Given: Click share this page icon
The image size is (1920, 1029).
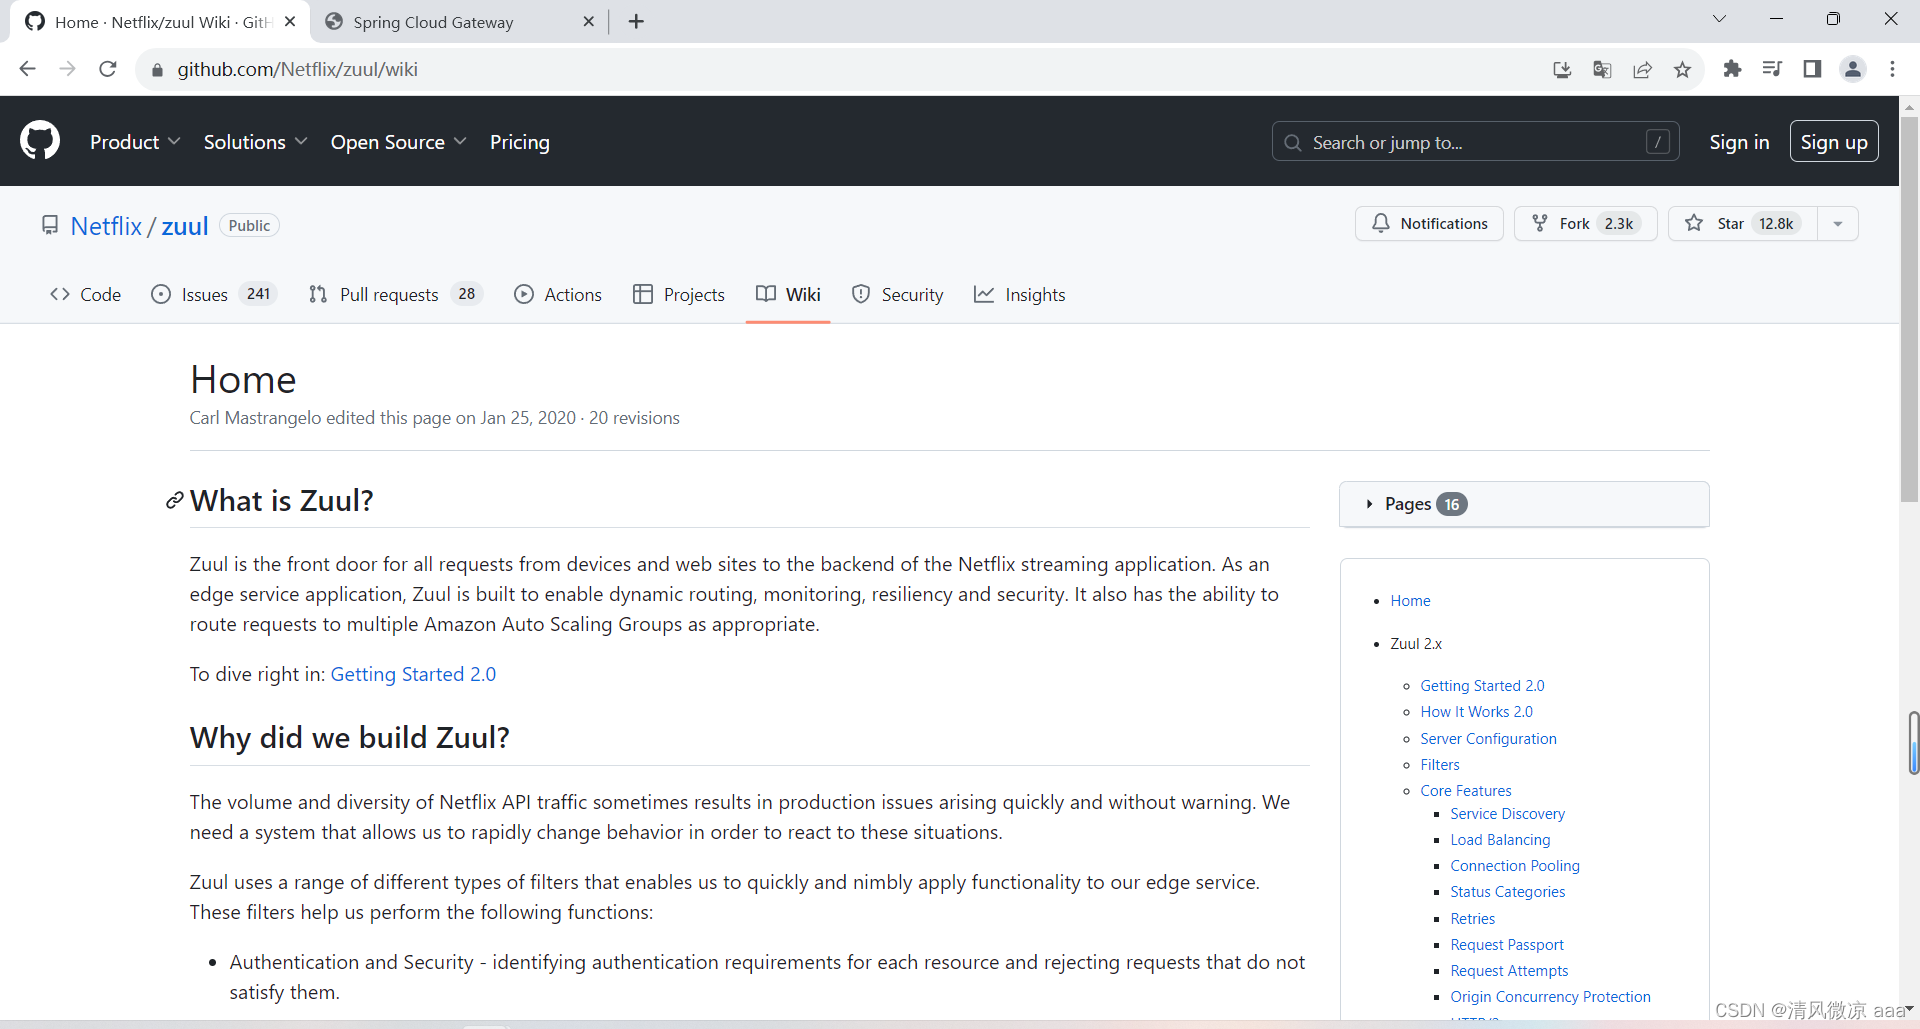Looking at the screenshot, I should (x=1642, y=69).
